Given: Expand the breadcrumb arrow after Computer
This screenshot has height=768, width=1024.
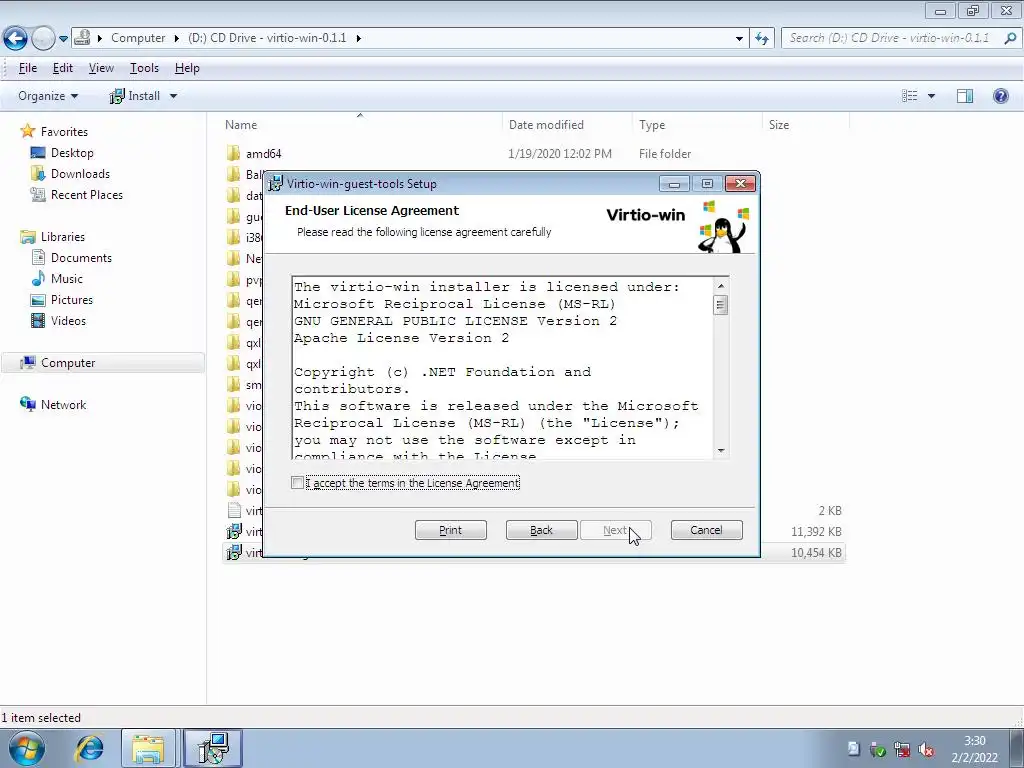Looking at the screenshot, I should (176, 38).
